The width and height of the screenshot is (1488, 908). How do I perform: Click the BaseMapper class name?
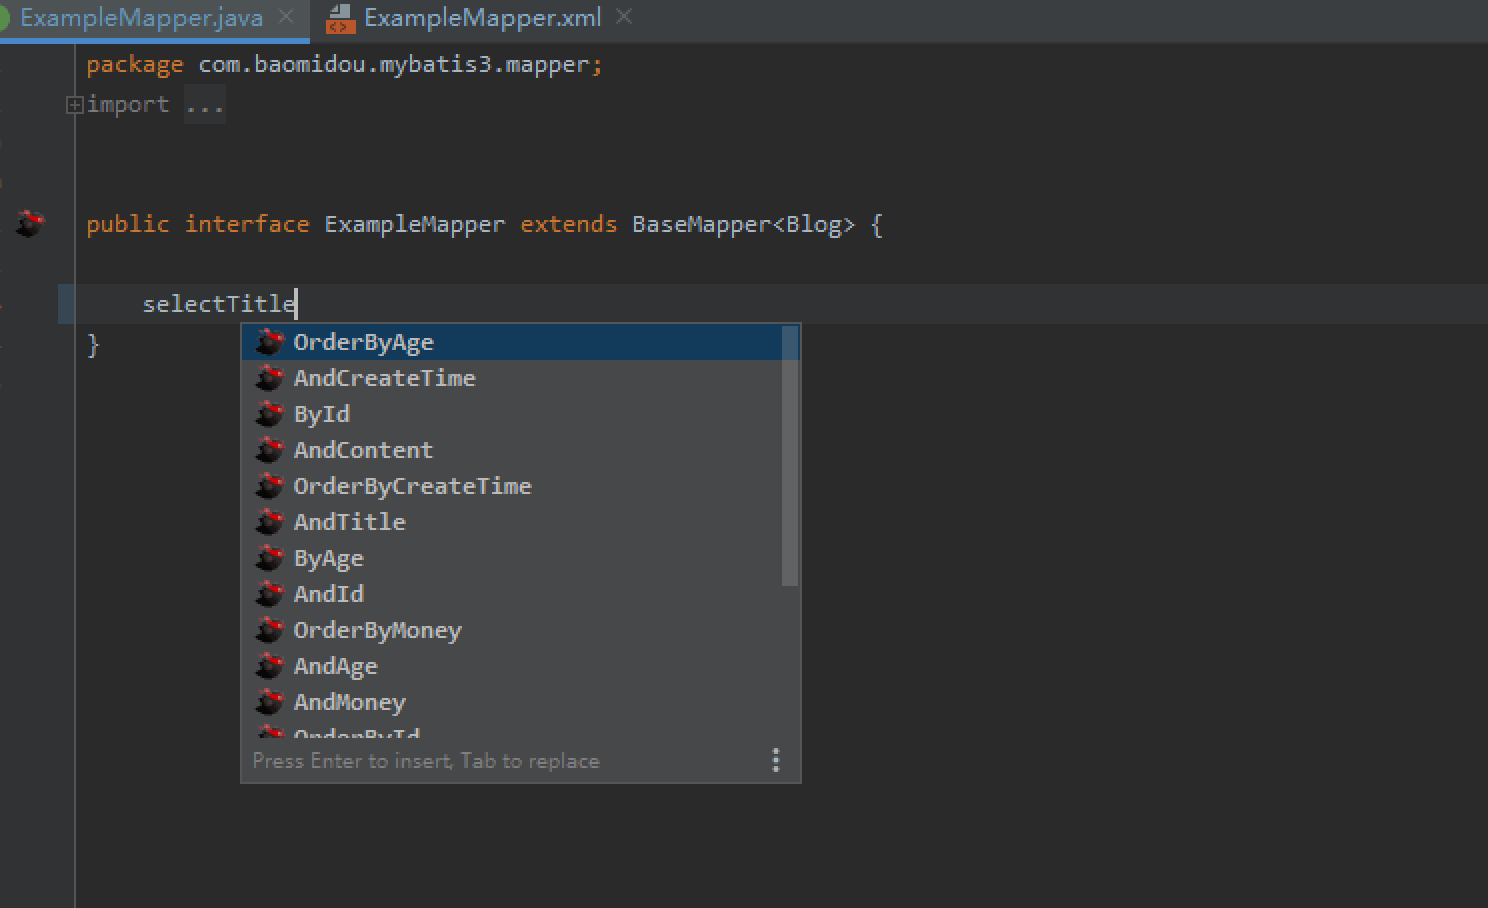701,224
